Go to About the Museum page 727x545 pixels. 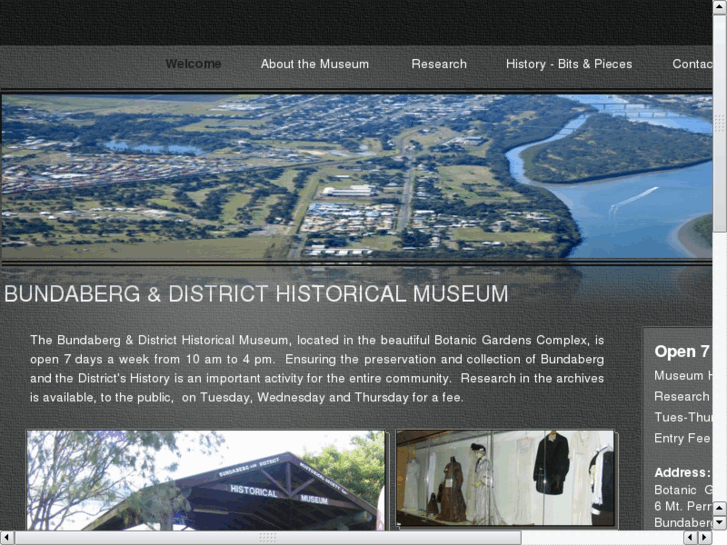(x=315, y=64)
